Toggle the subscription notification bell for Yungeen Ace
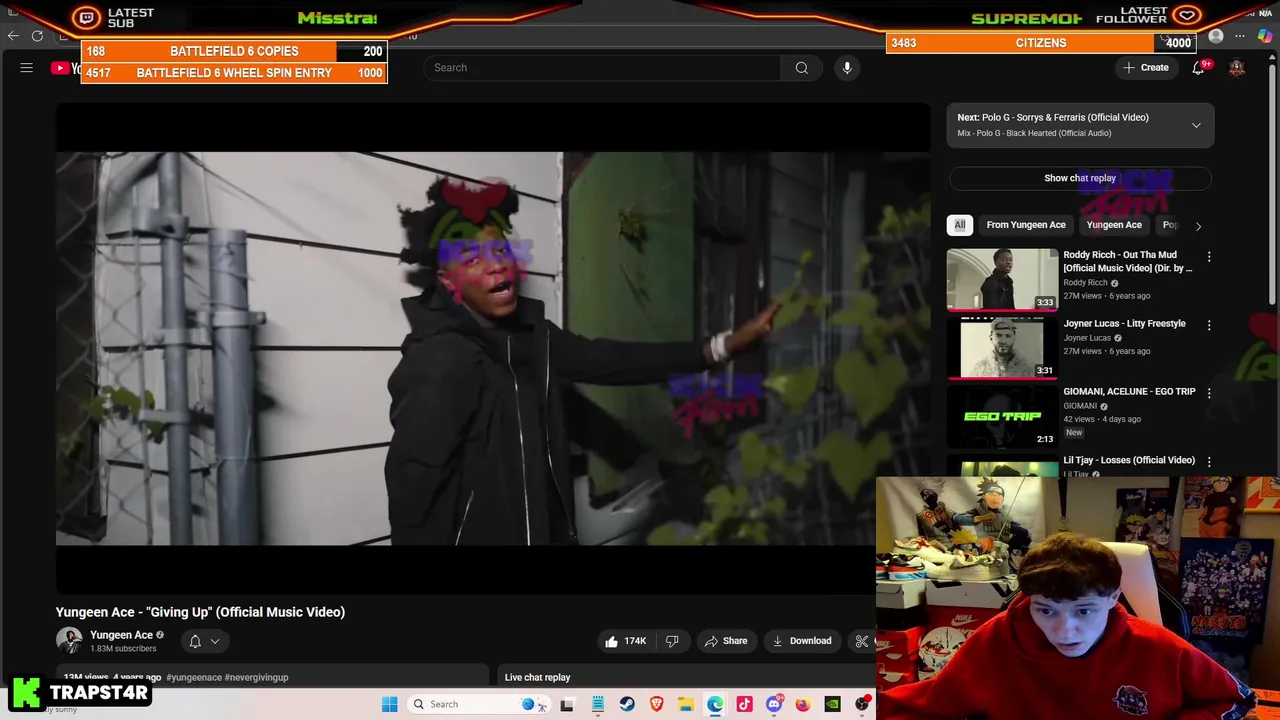 pos(204,641)
